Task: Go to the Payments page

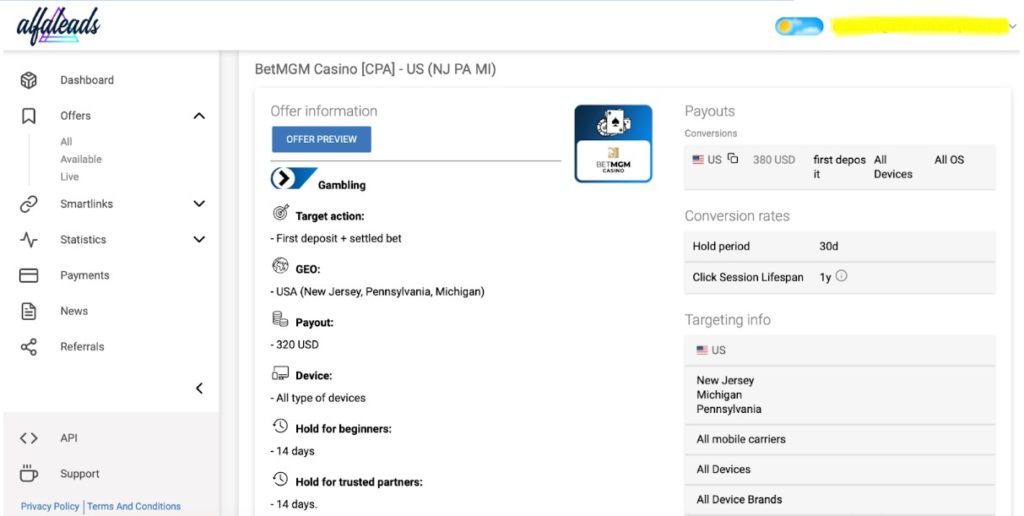Action: click(x=84, y=276)
